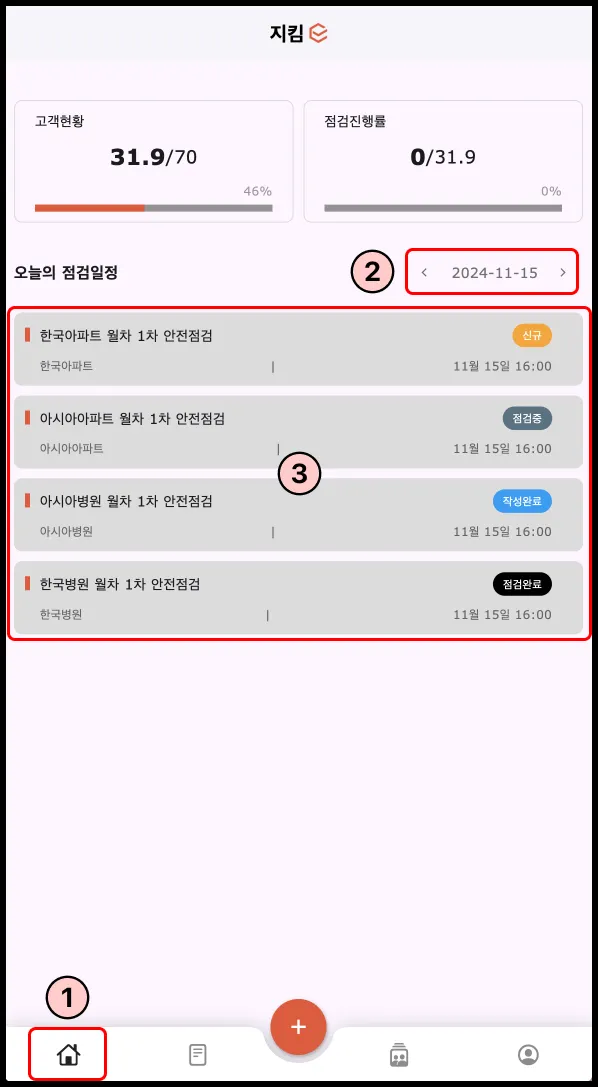Click the 점검중 status badge

click(527, 418)
